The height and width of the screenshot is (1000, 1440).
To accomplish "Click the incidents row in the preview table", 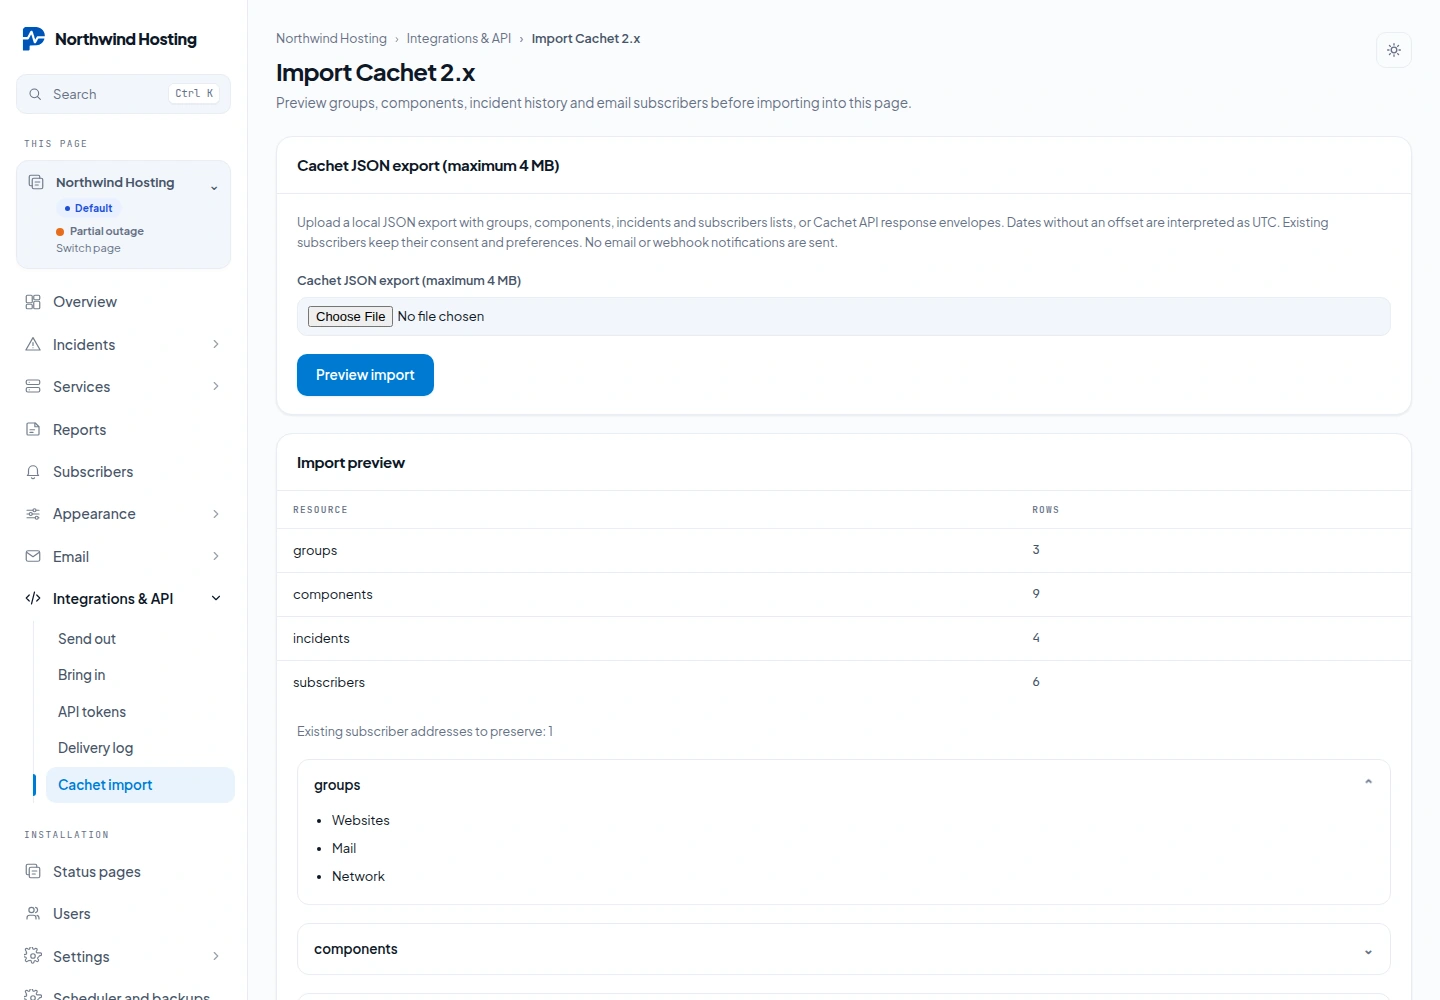I will click(844, 639).
